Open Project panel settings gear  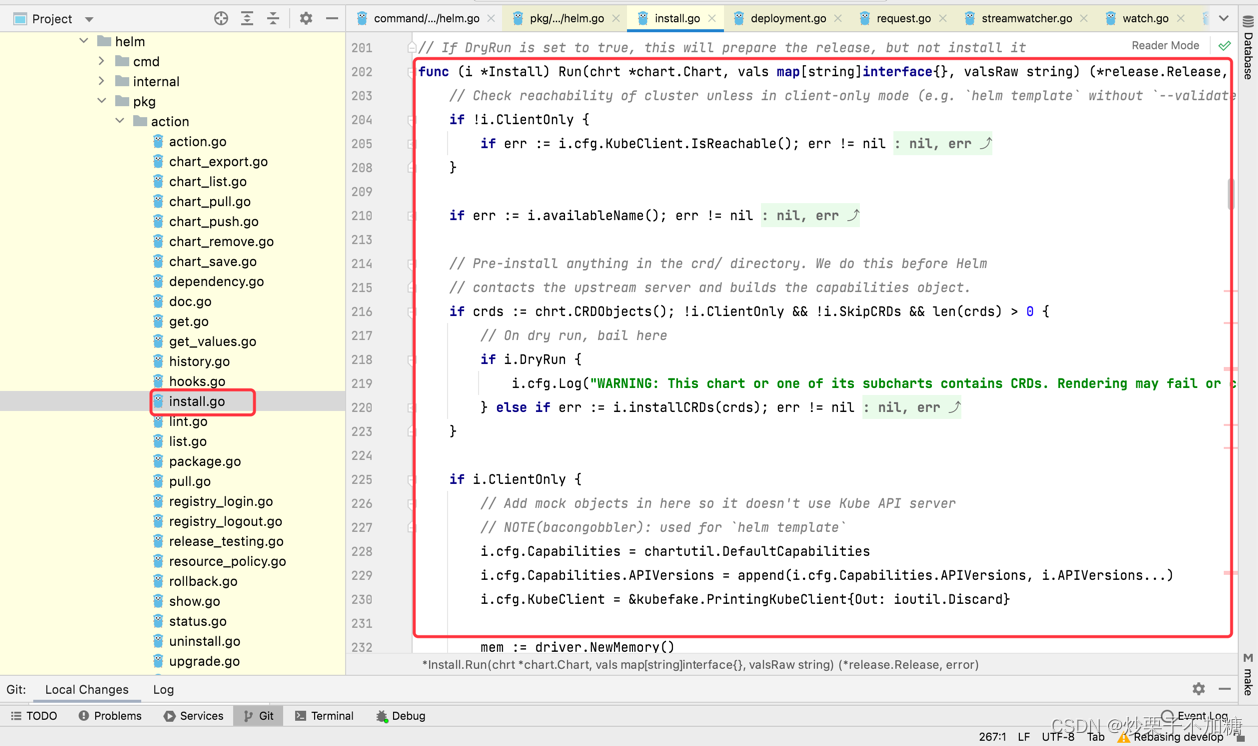(306, 18)
